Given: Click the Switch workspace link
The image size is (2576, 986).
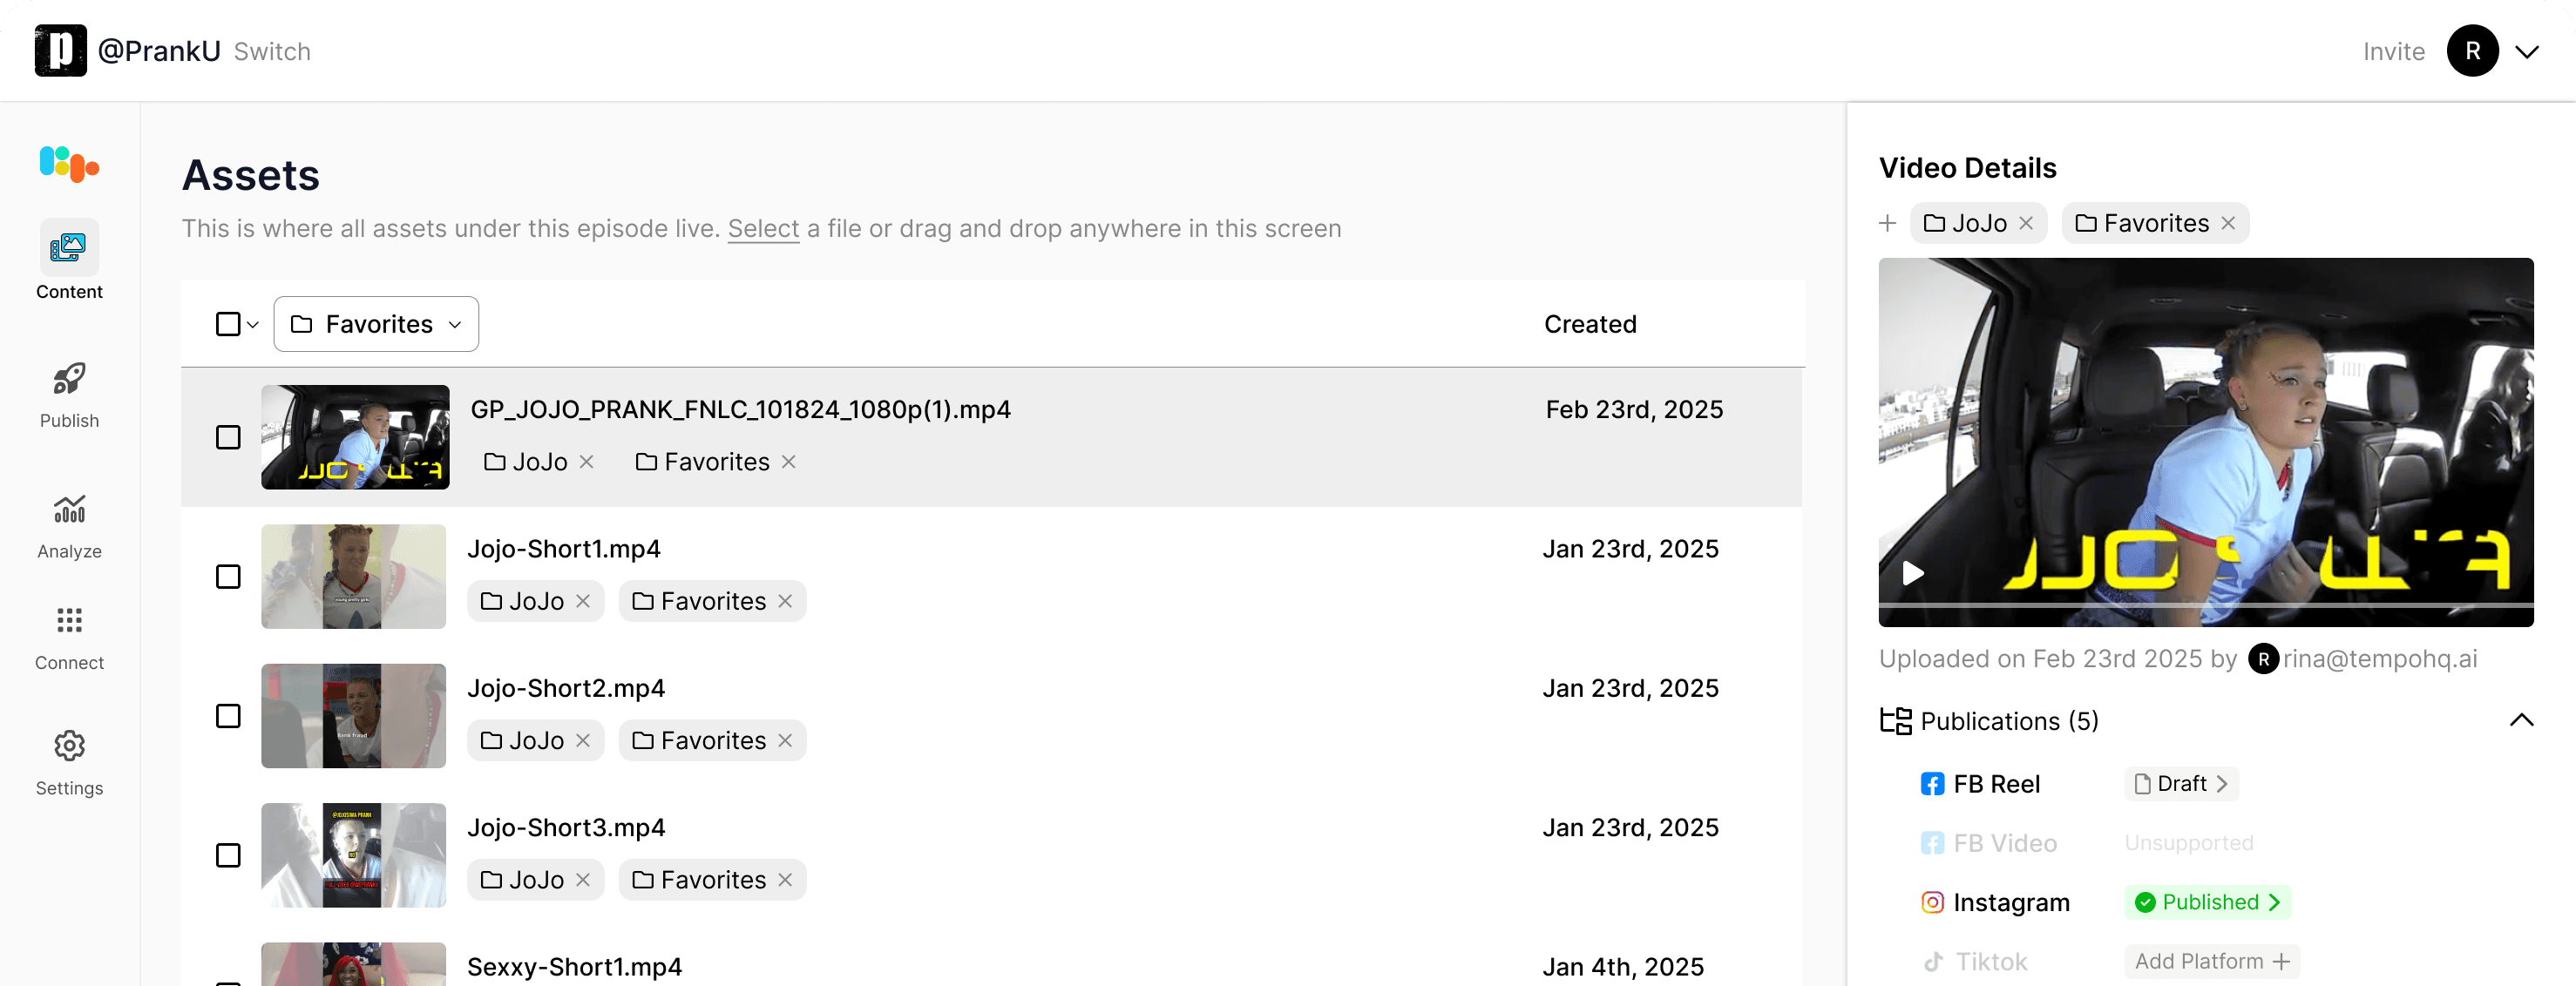Looking at the screenshot, I should click(272, 52).
